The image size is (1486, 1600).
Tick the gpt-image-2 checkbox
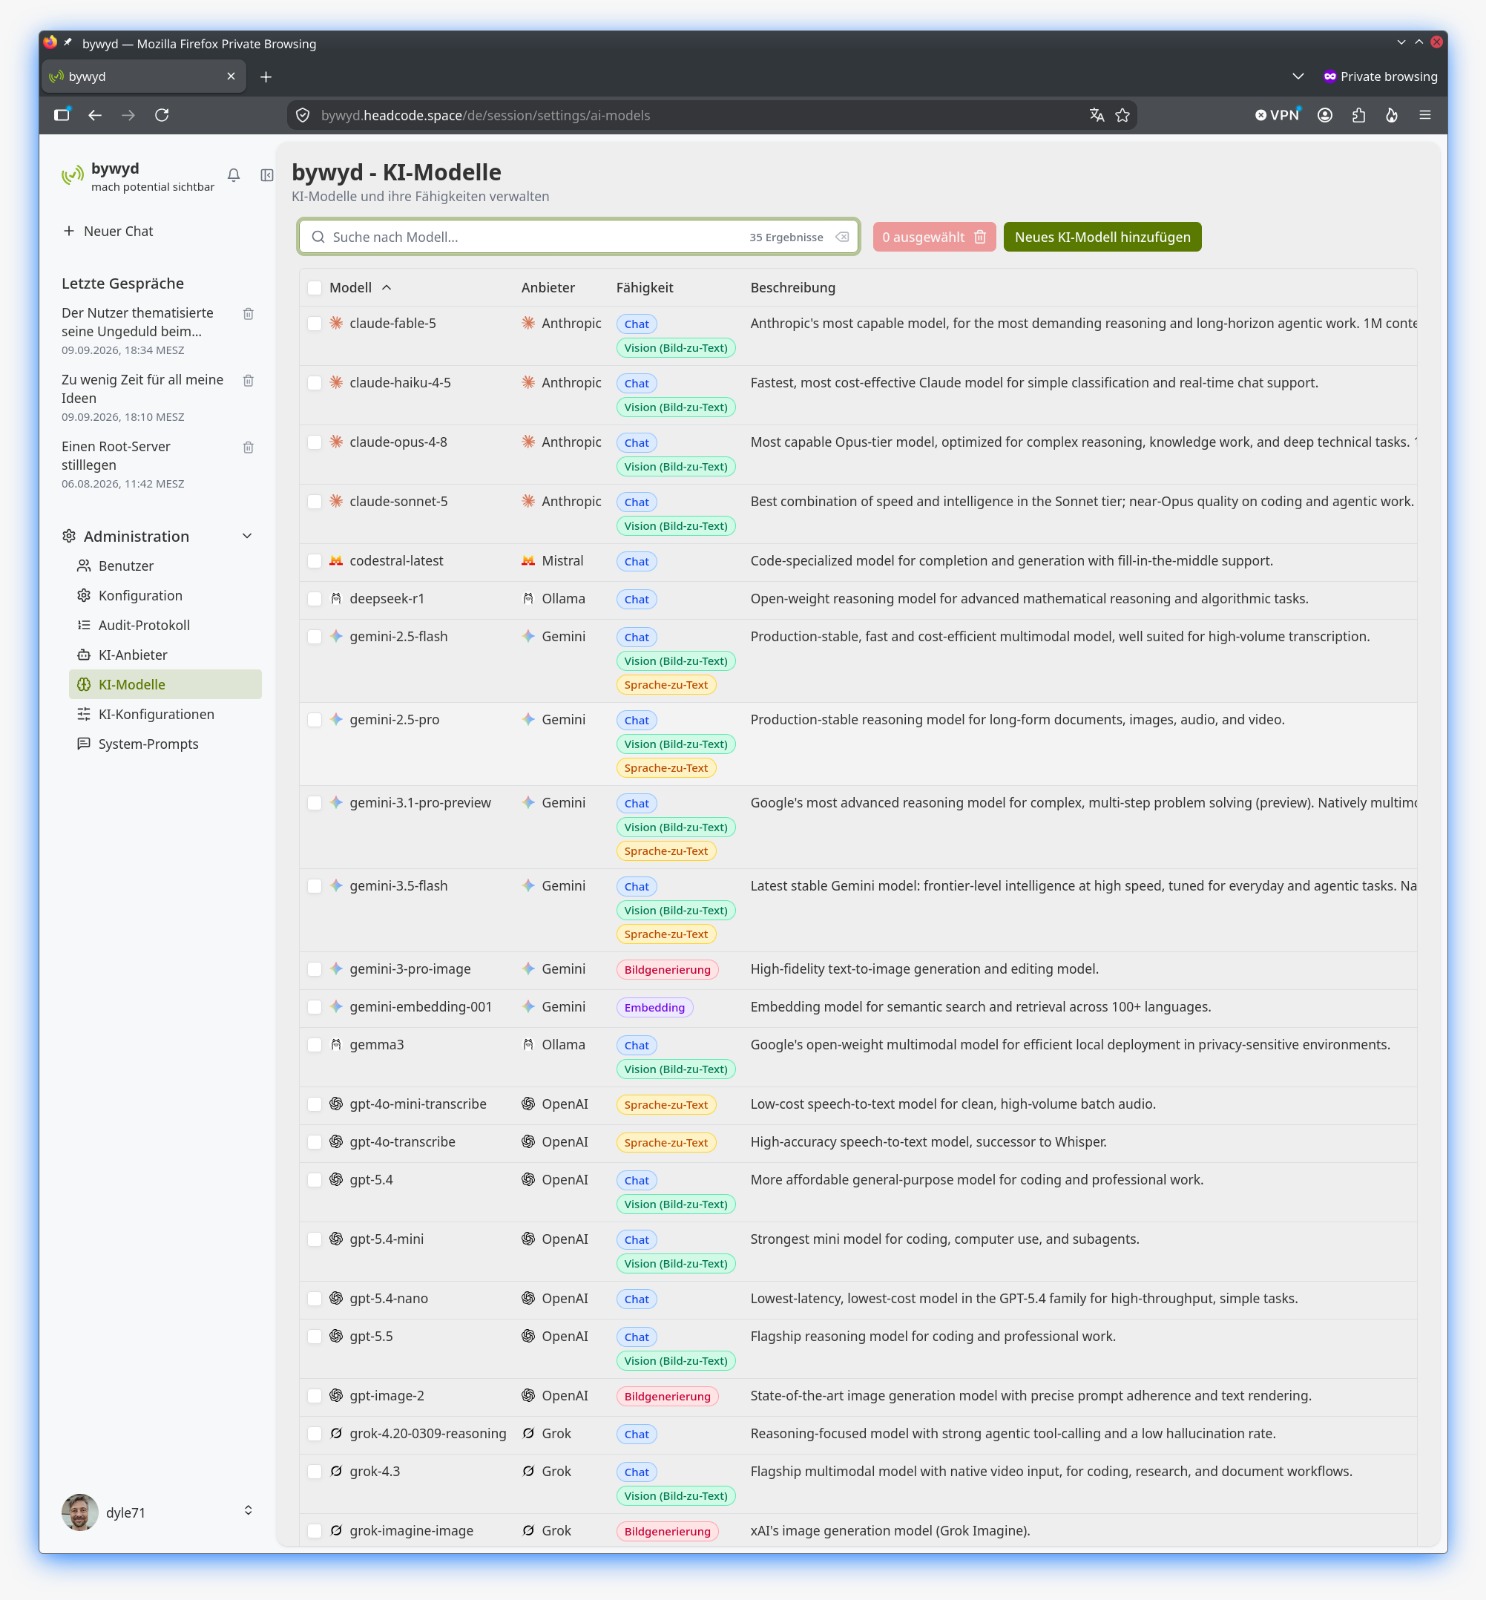coord(315,1397)
